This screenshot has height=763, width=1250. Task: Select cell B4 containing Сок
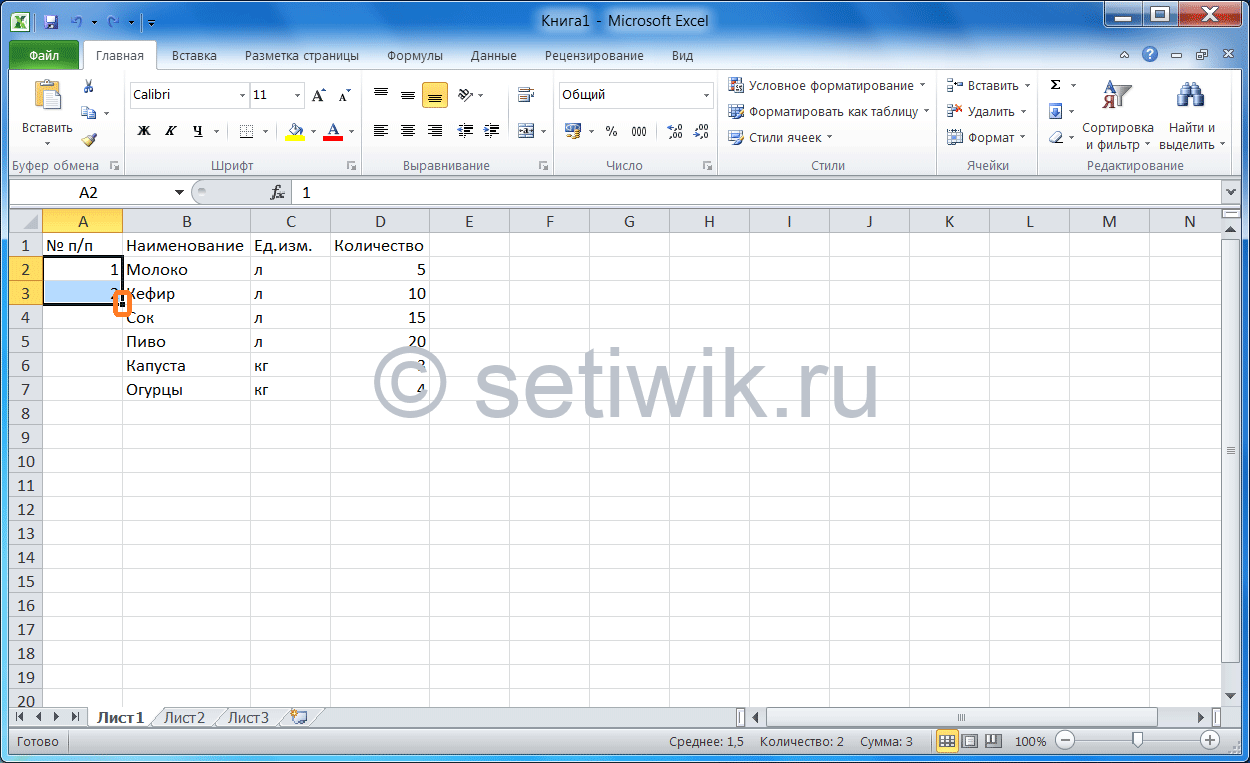[x=187, y=317]
